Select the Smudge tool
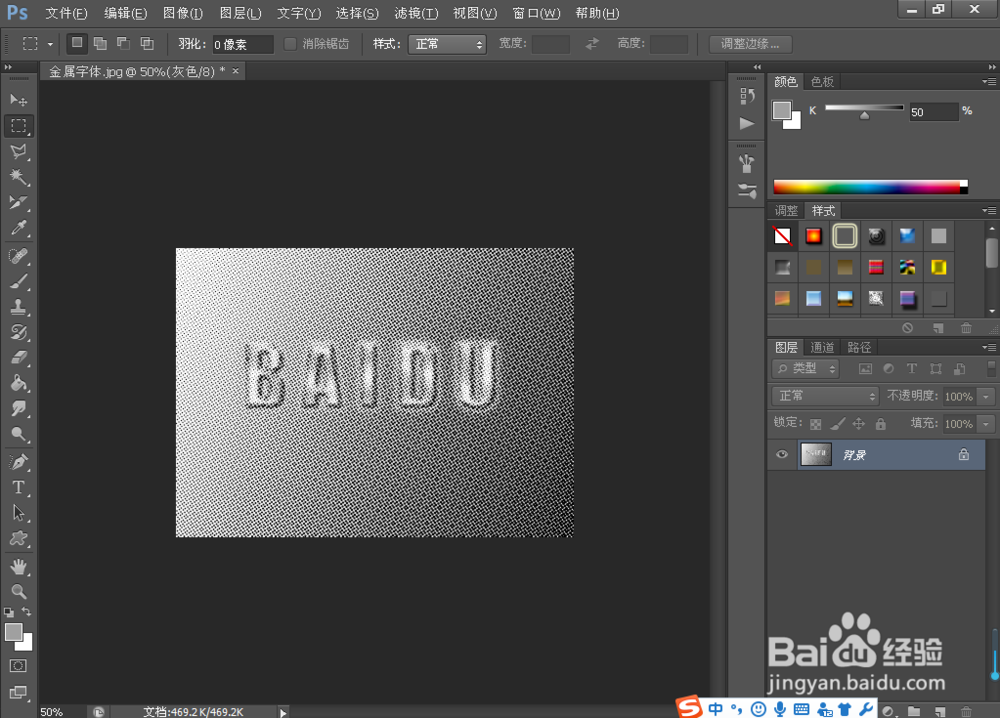Screen dimensions: 1000x718 coord(18,409)
